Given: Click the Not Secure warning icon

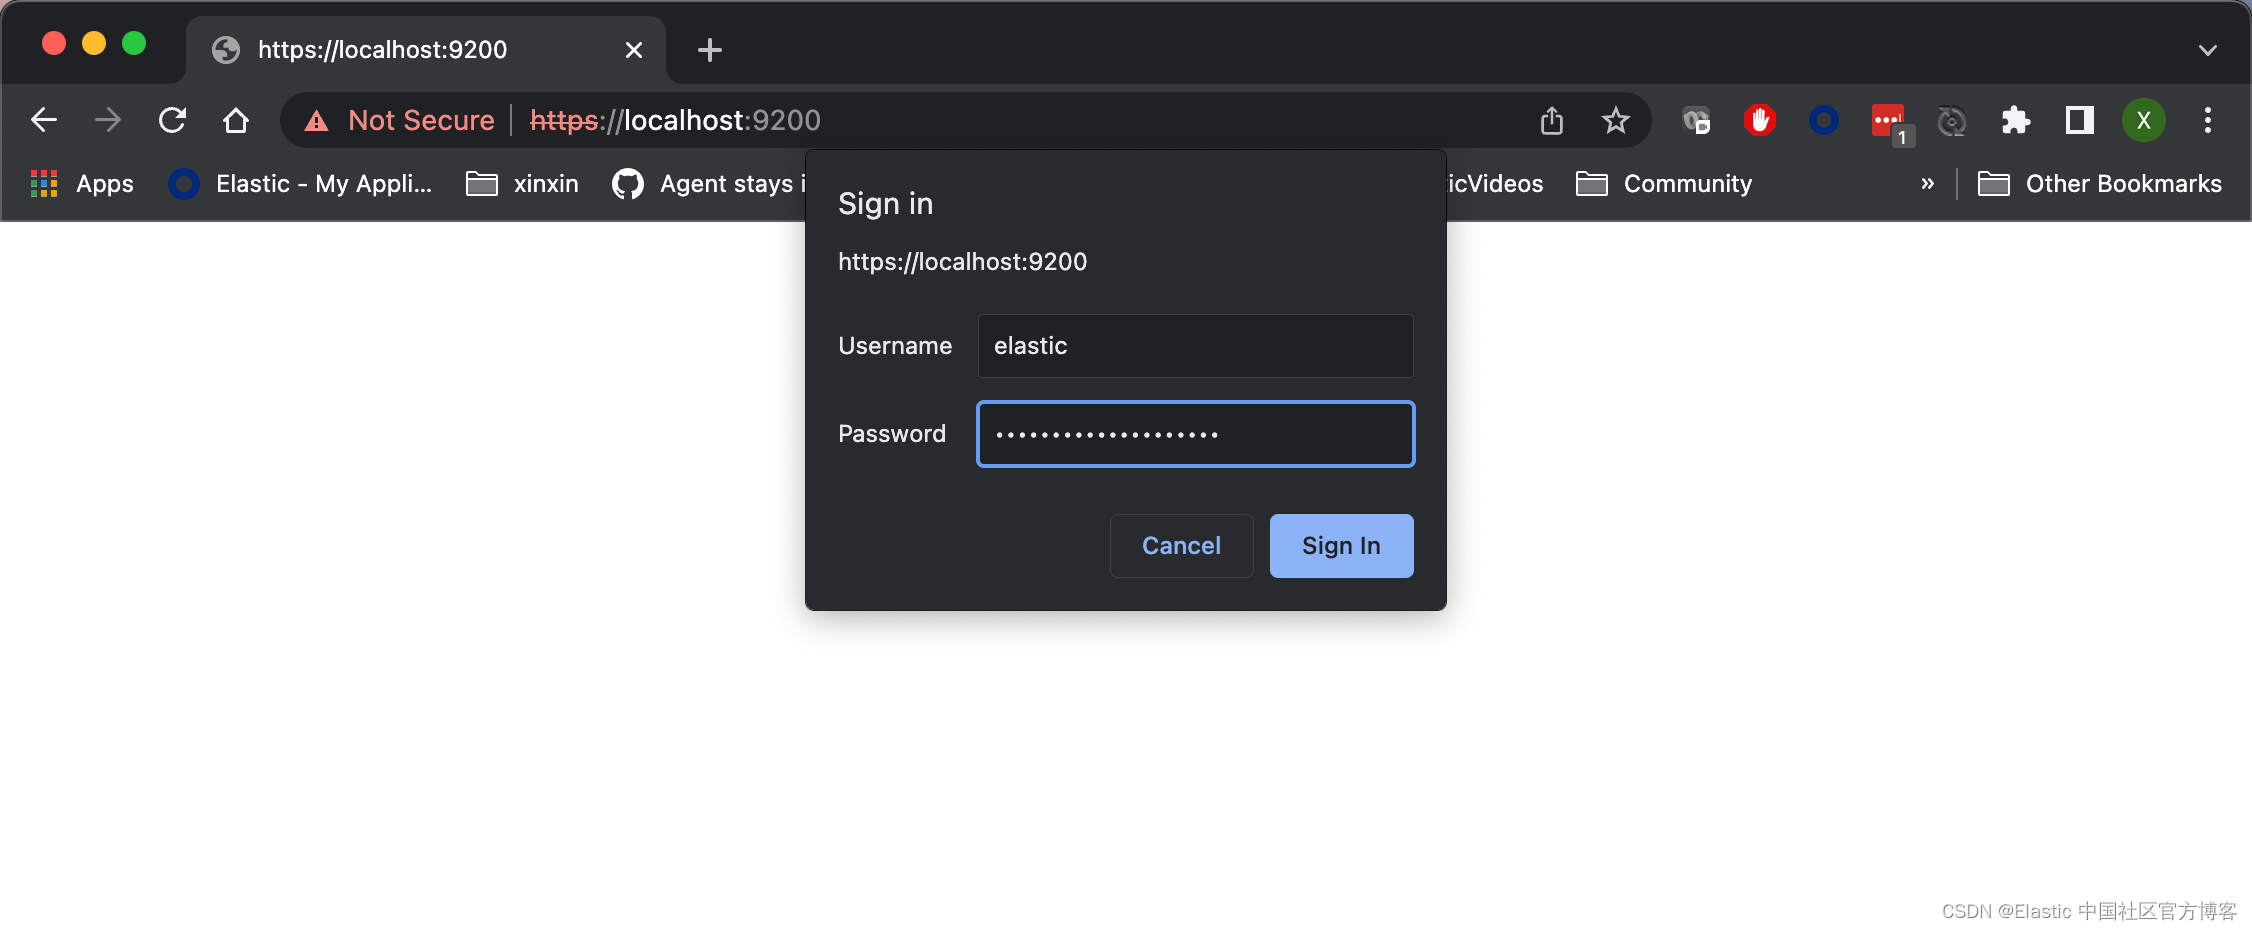Looking at the screenshot, I should pyautogui.click(x=317, y=121).
